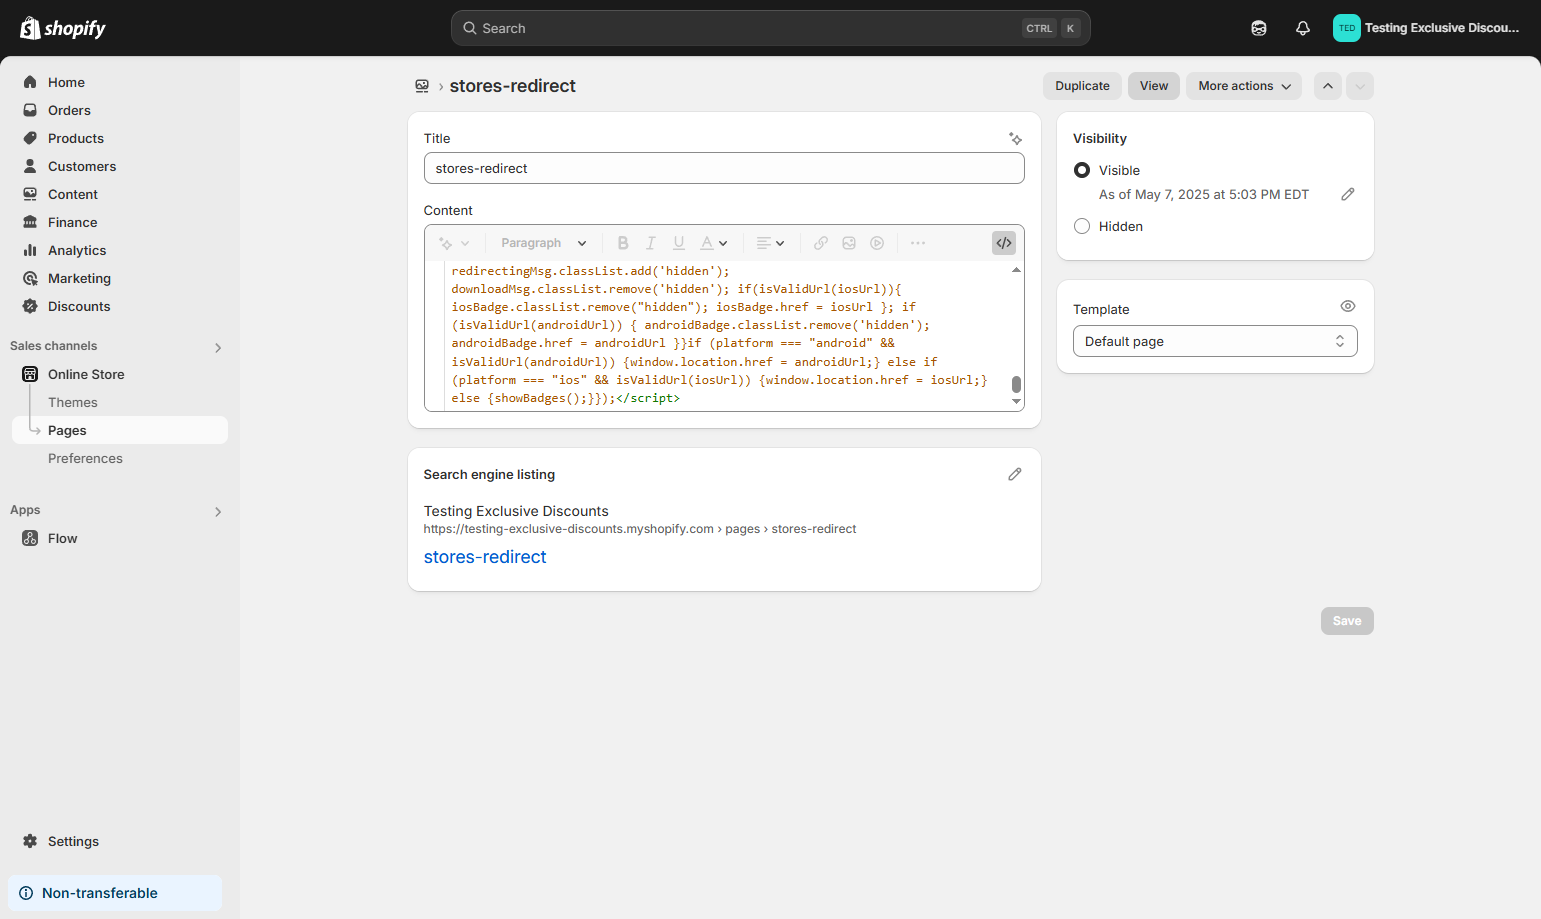Click the Non-transferable notice
This screenshot has width=1541, height=919.
[115, 893]
